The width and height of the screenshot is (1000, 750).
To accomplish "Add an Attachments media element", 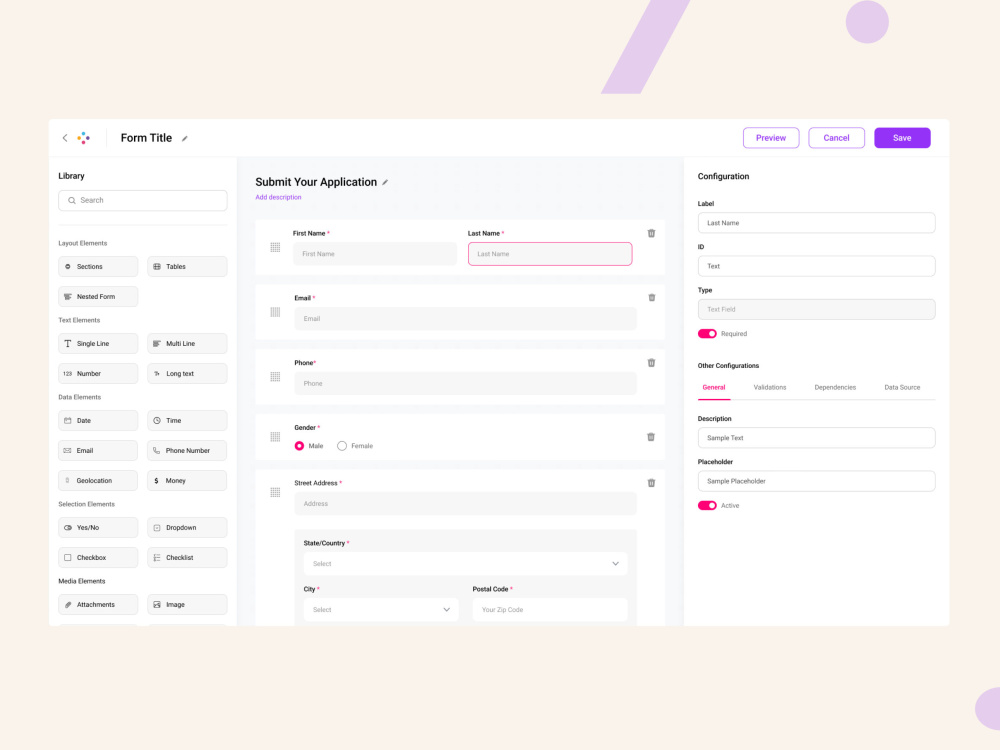I will click(98, 605).
